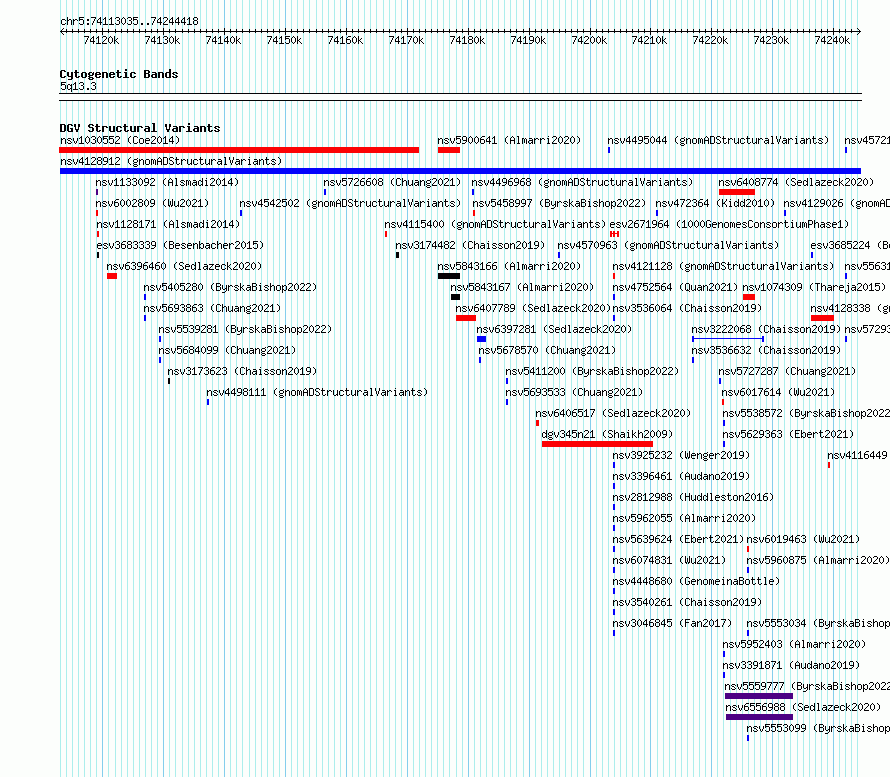The image size is (890, 777).
Task: Select the red nsv5900641 (Almarri2020) bar
Action: click(448, 150)
